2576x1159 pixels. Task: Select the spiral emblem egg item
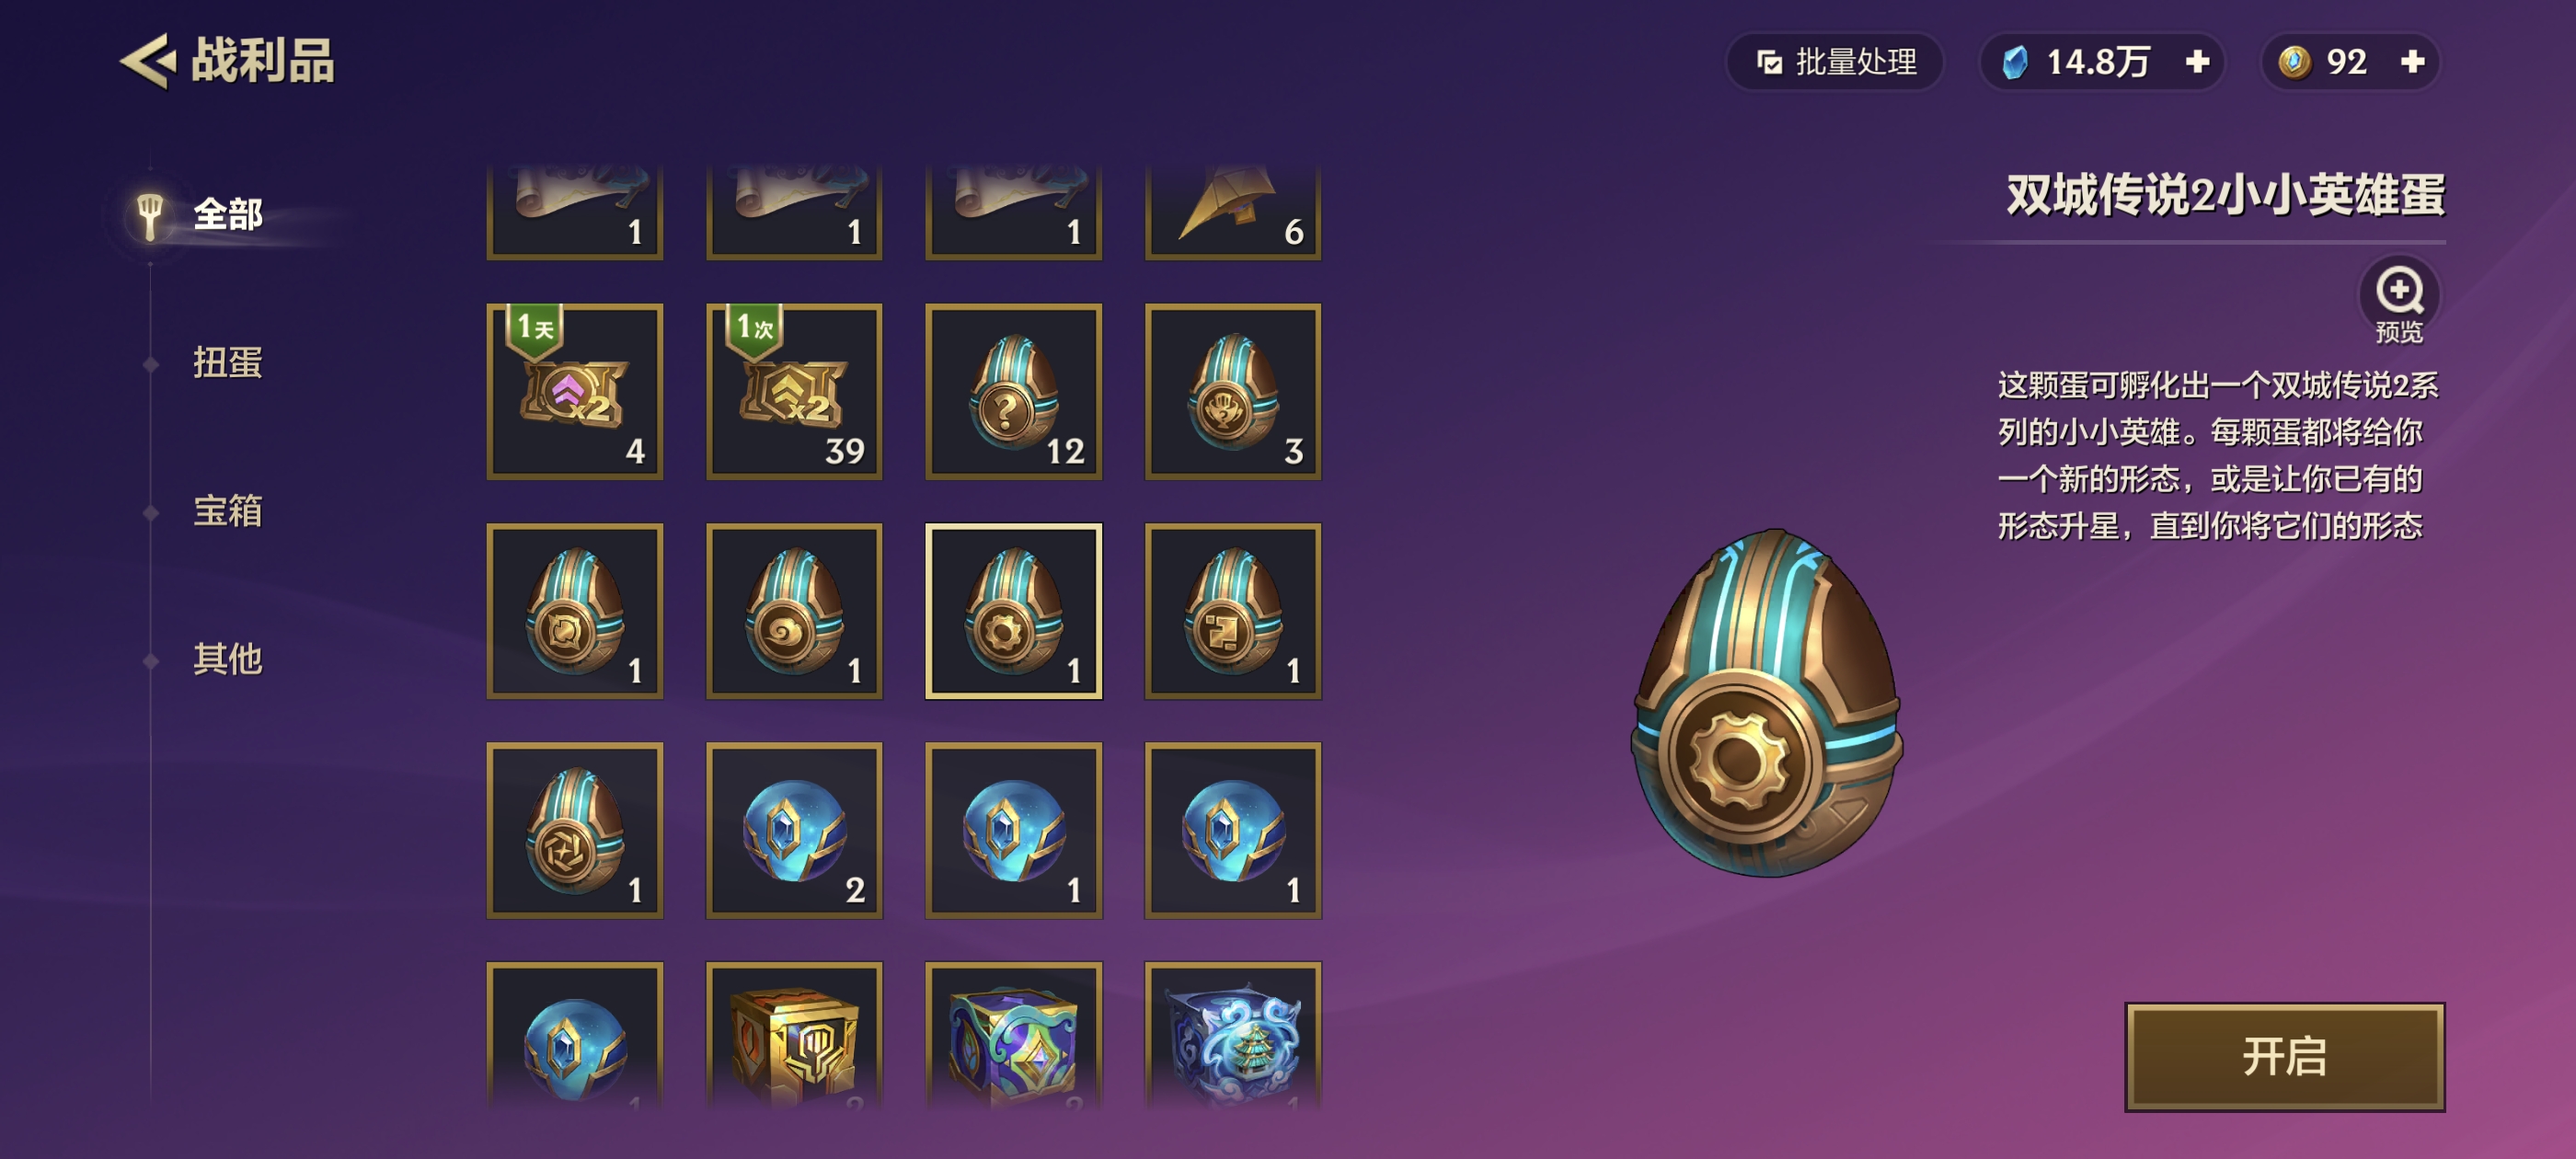[794, 611]
